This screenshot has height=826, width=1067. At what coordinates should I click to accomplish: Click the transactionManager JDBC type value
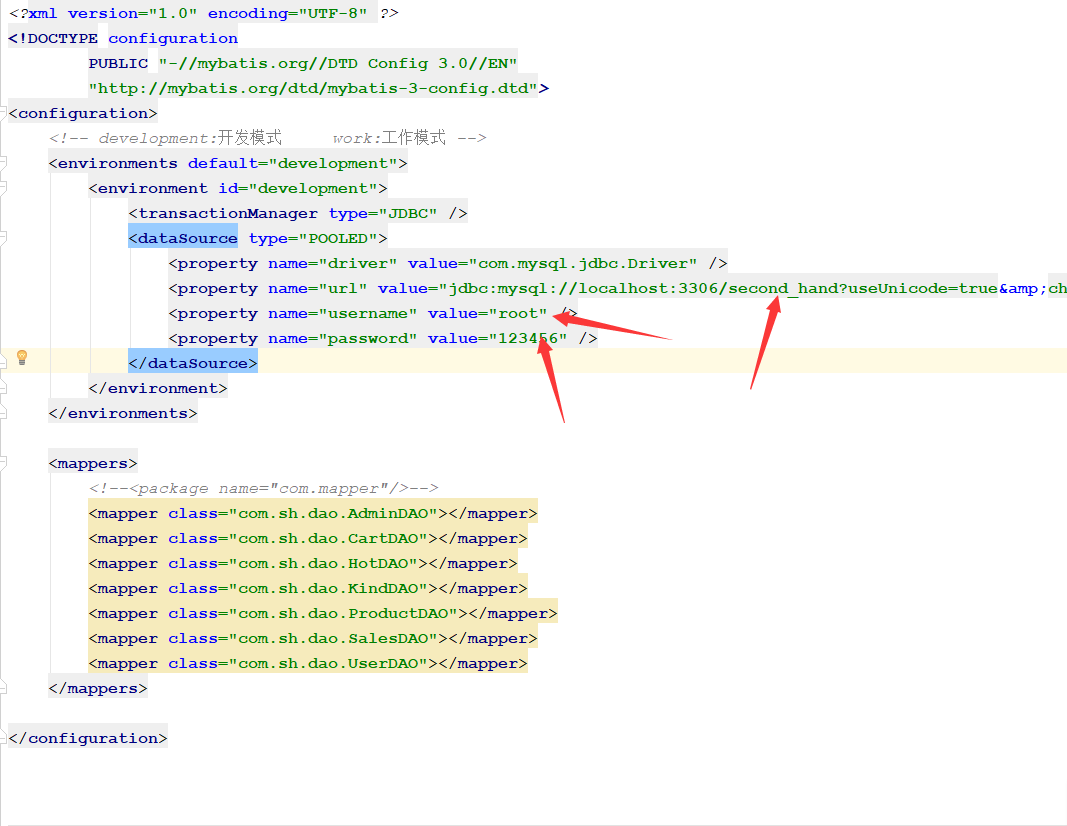click(415, 212)
